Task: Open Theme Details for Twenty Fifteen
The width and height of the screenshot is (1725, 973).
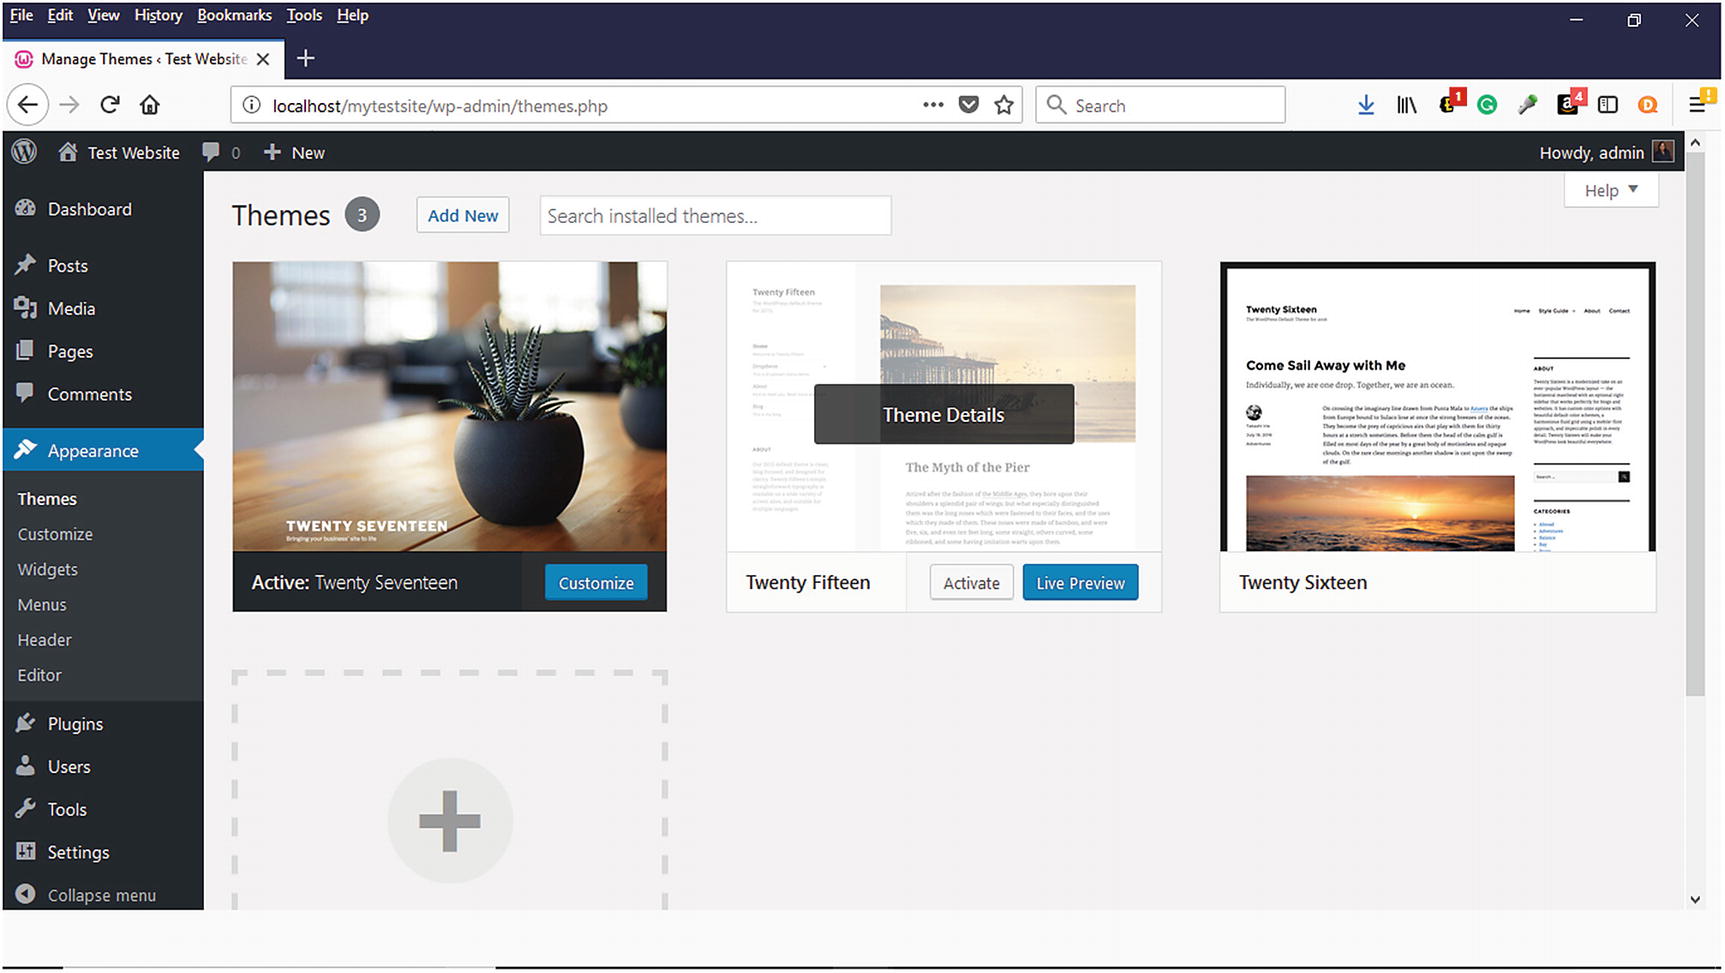Action: click(944, 415)
